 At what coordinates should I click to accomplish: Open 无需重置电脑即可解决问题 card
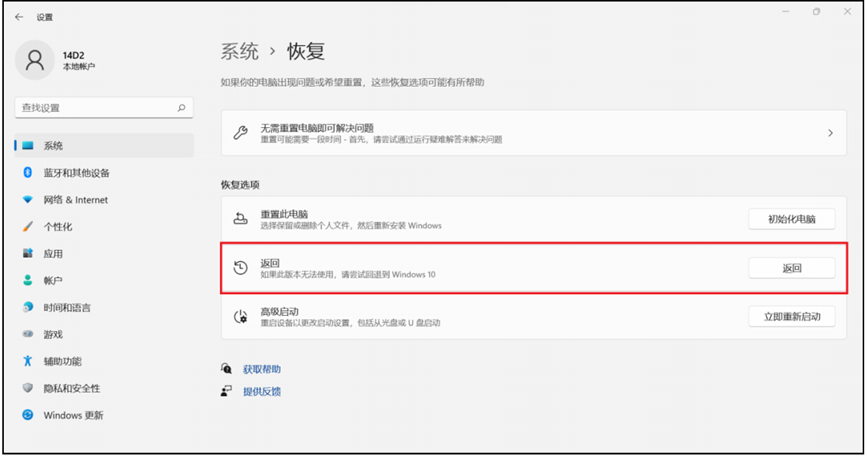pyautogui.click(x=533, y=133)
